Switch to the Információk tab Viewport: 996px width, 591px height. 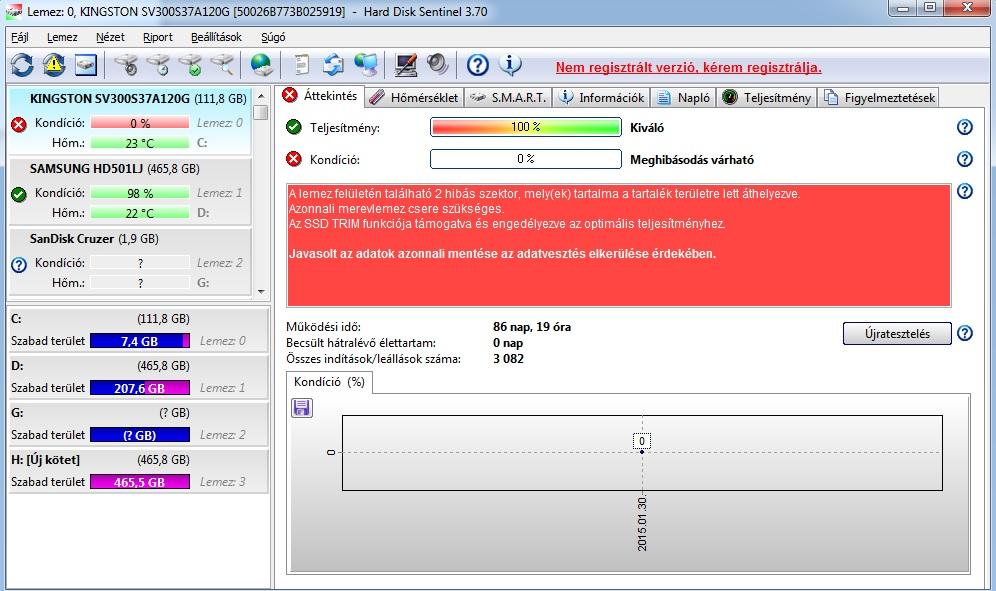point(602,97)
